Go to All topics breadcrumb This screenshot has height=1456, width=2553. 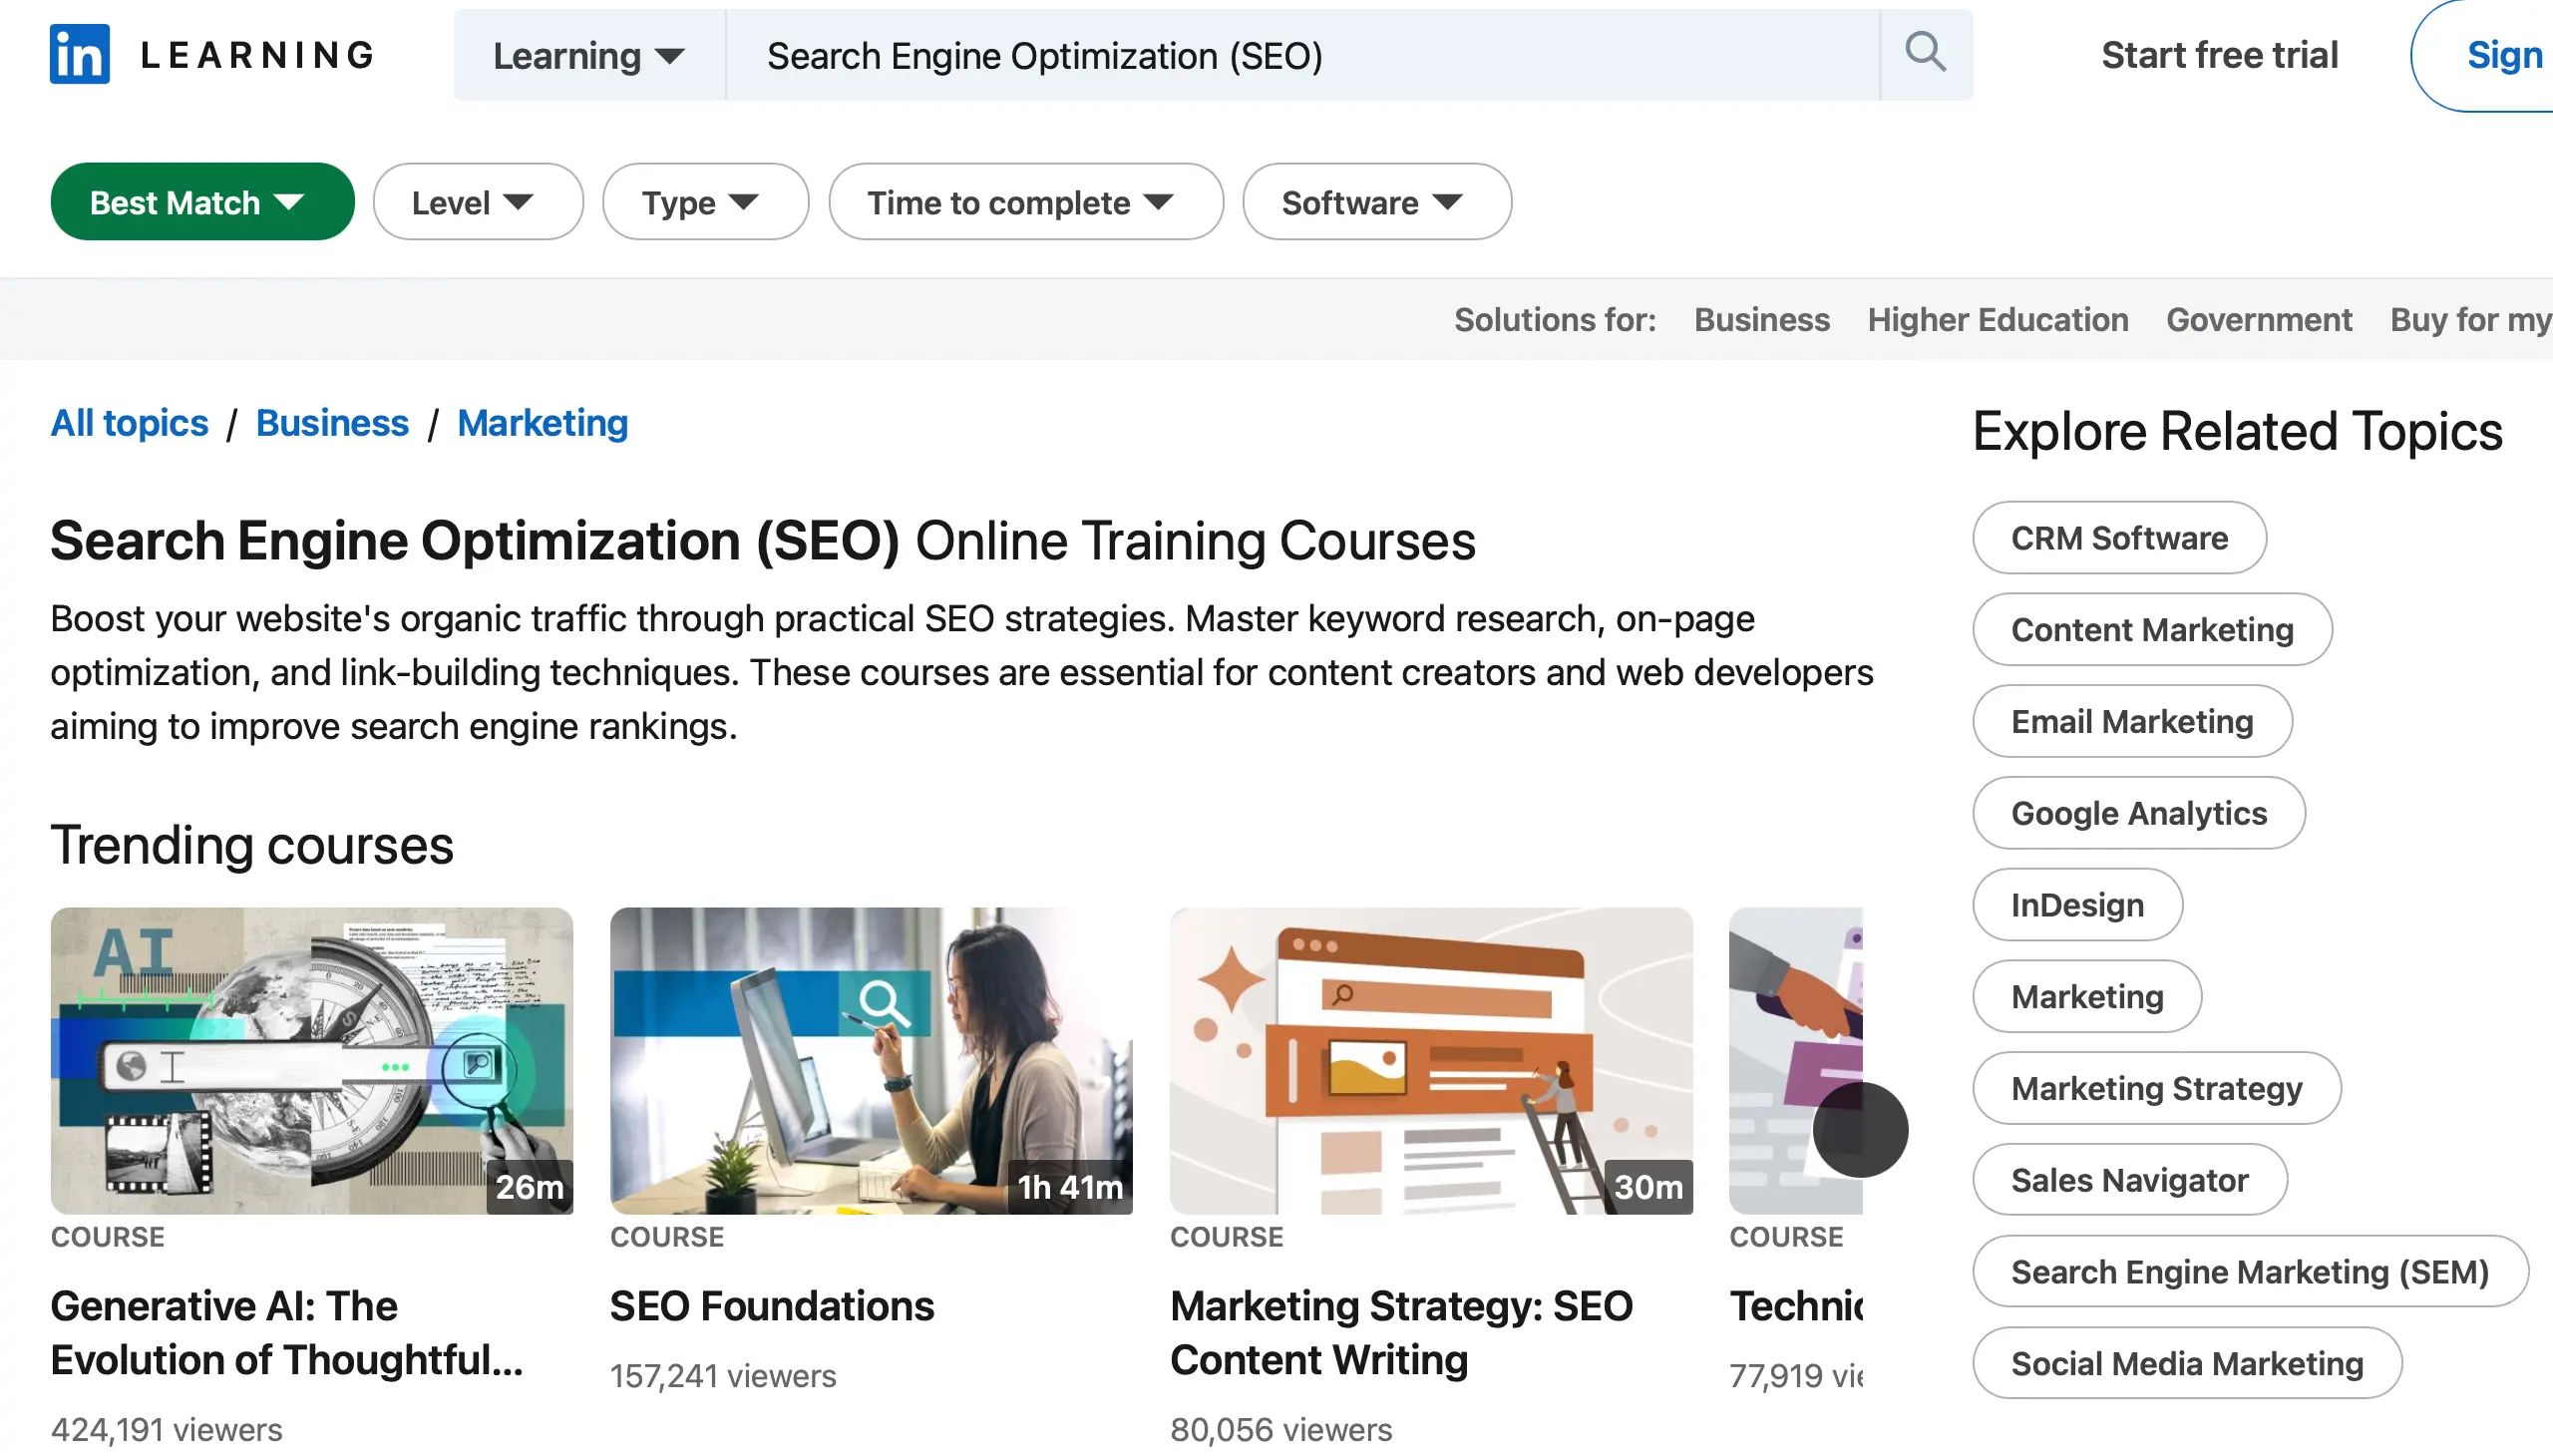[129, 423]
